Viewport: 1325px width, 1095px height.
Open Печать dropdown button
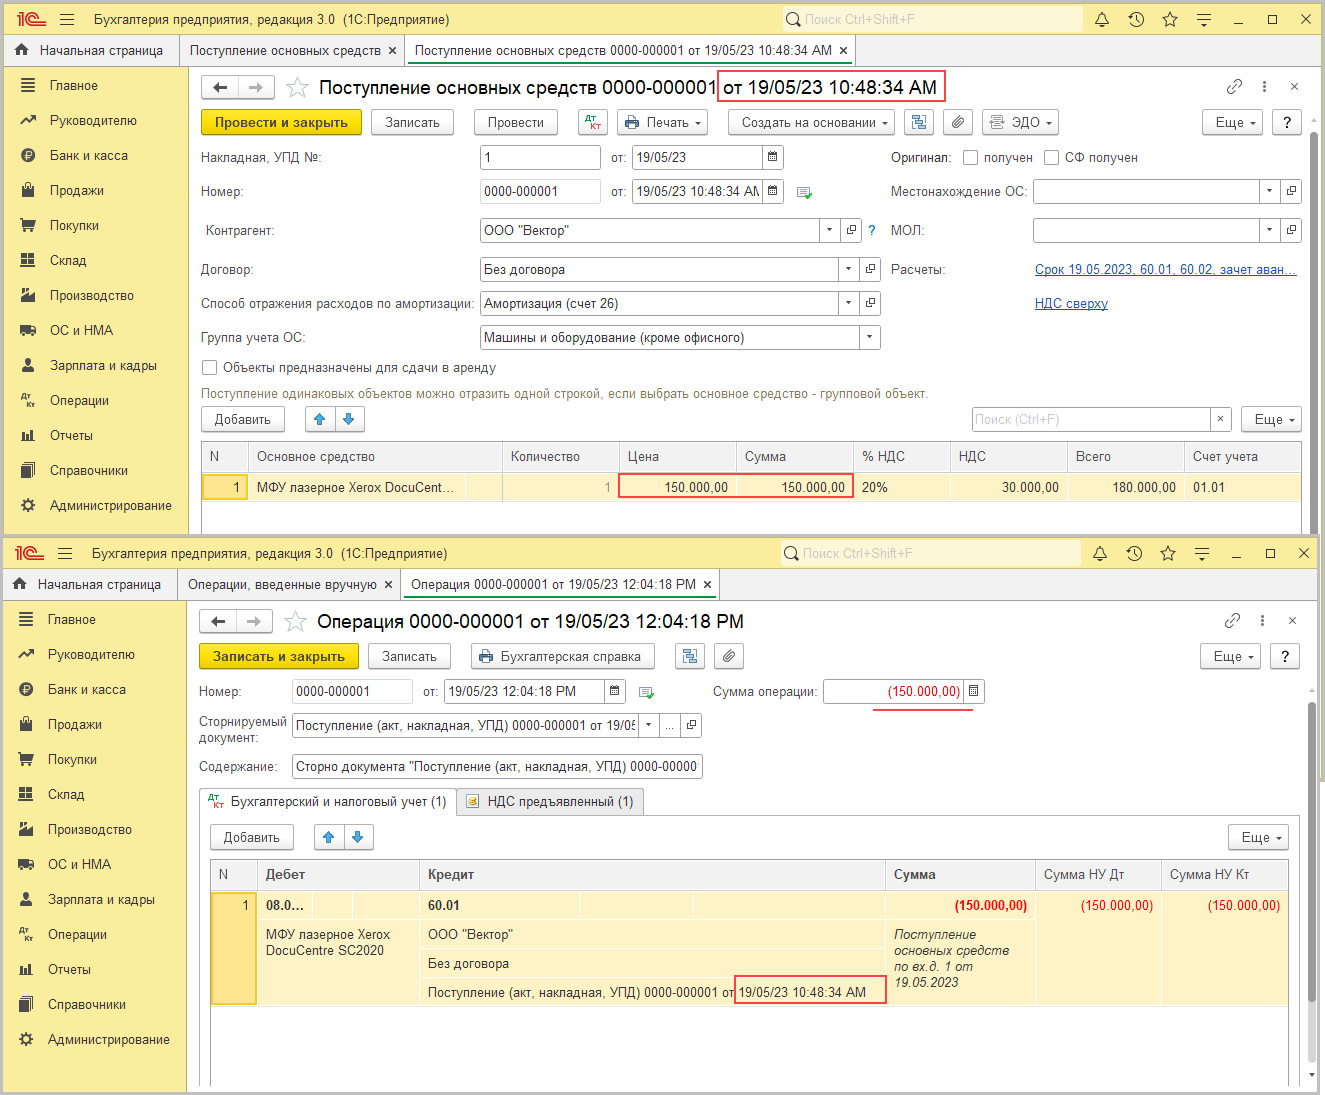(663, 122)
